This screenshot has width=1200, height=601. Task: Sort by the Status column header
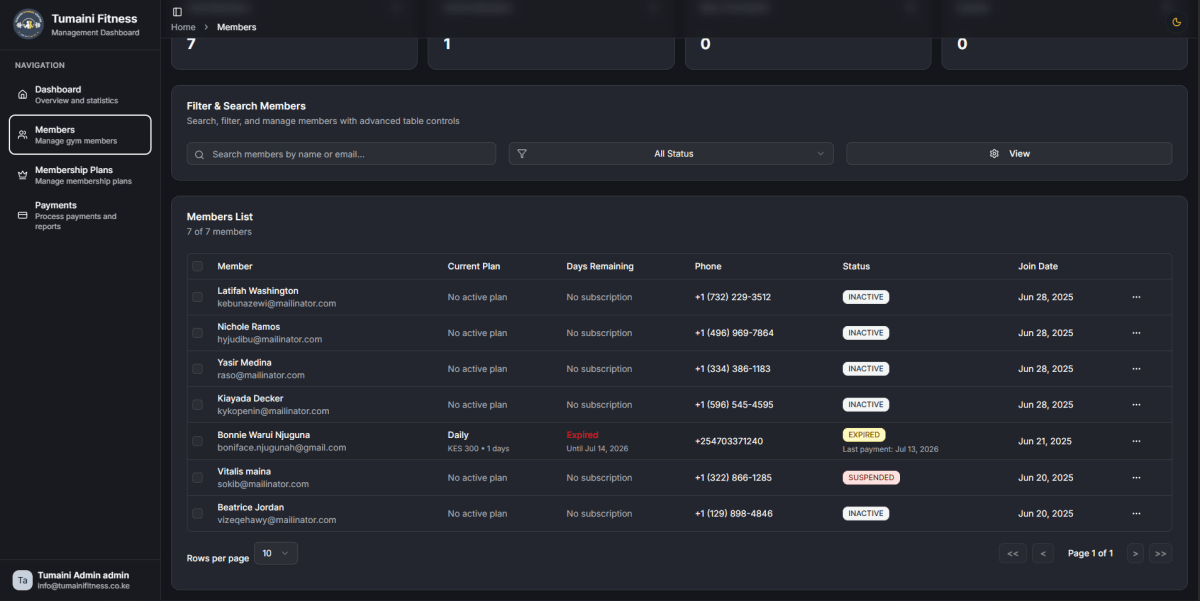(x=856, y=267)
